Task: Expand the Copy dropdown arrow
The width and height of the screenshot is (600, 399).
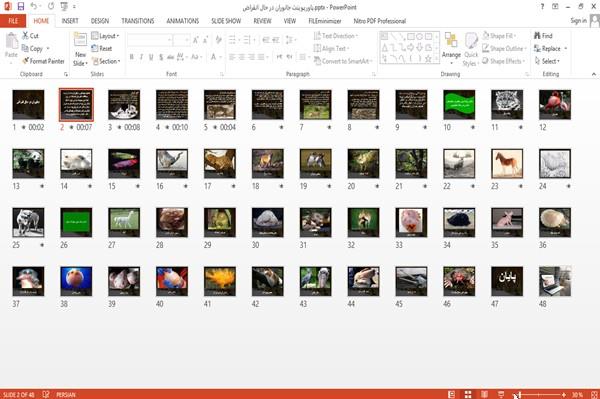Action: pyautogui.click(x=48, y=49)
